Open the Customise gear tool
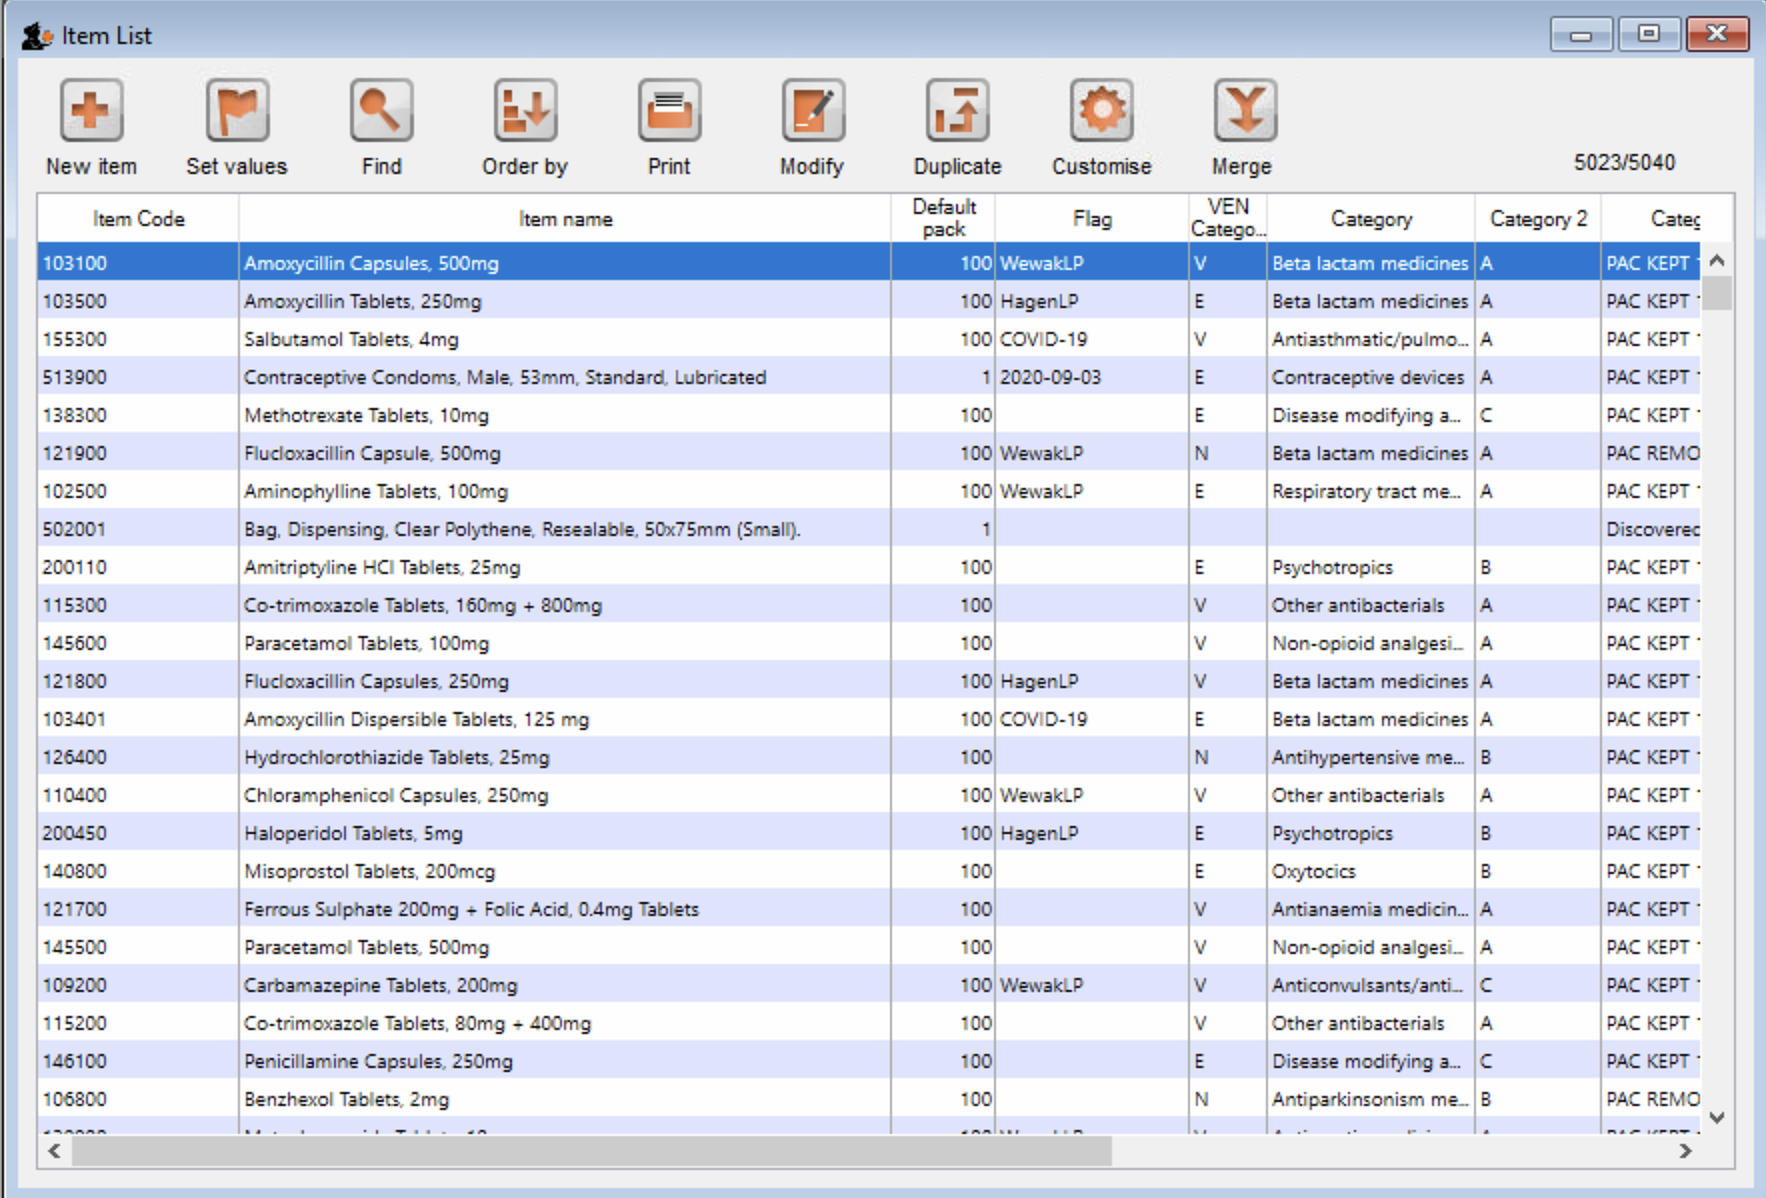 1101,111
